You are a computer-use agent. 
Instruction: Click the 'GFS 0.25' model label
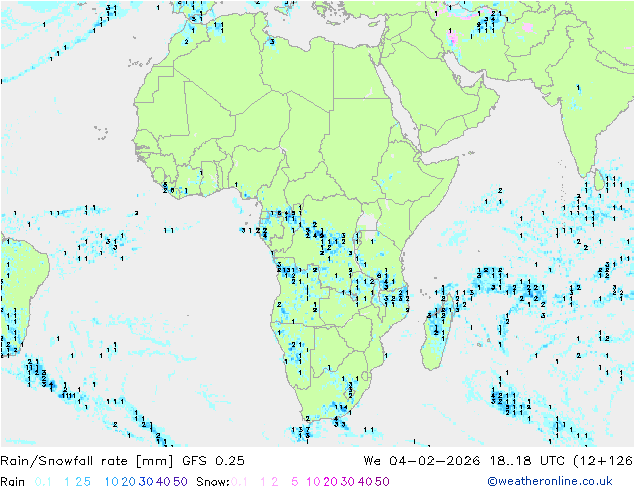pos(213,461)
